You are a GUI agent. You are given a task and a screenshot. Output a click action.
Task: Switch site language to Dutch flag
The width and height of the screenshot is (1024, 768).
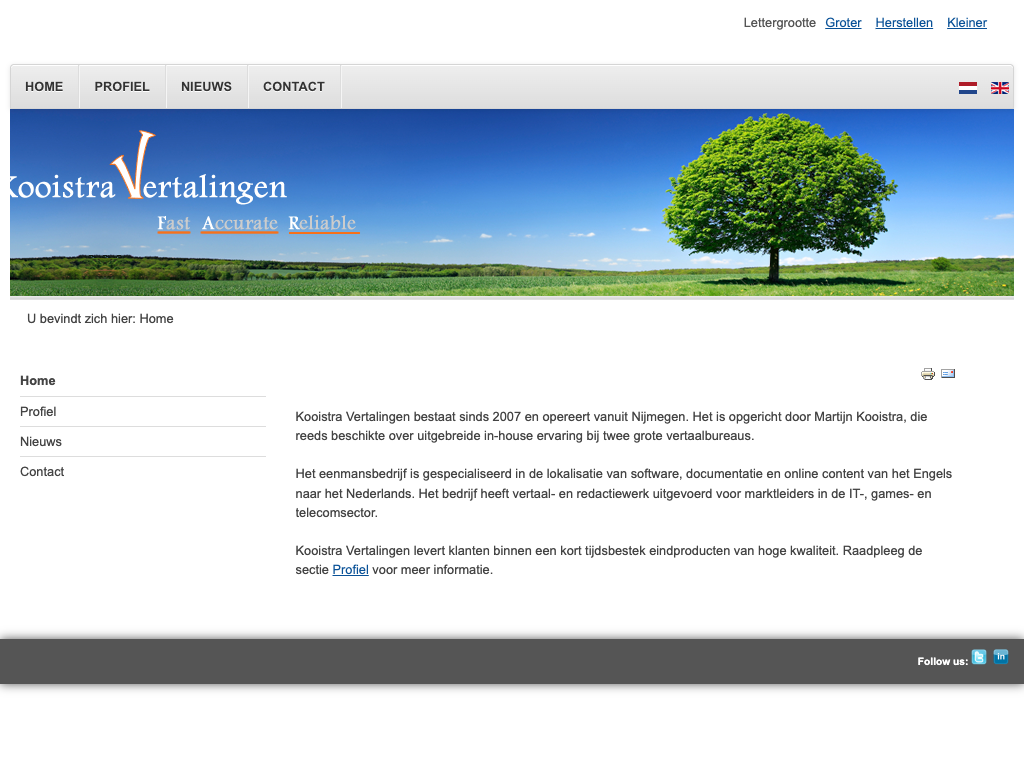tap(967, 88)
